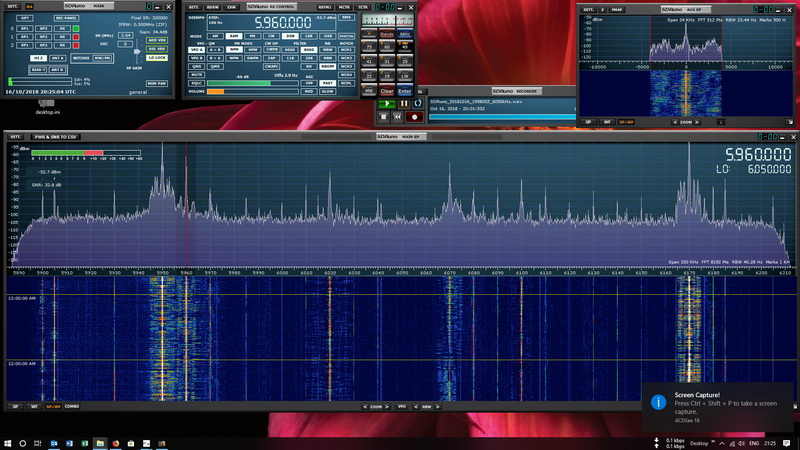Click the red Clear keypad key

pyautogui.click(x=387, y=91)
